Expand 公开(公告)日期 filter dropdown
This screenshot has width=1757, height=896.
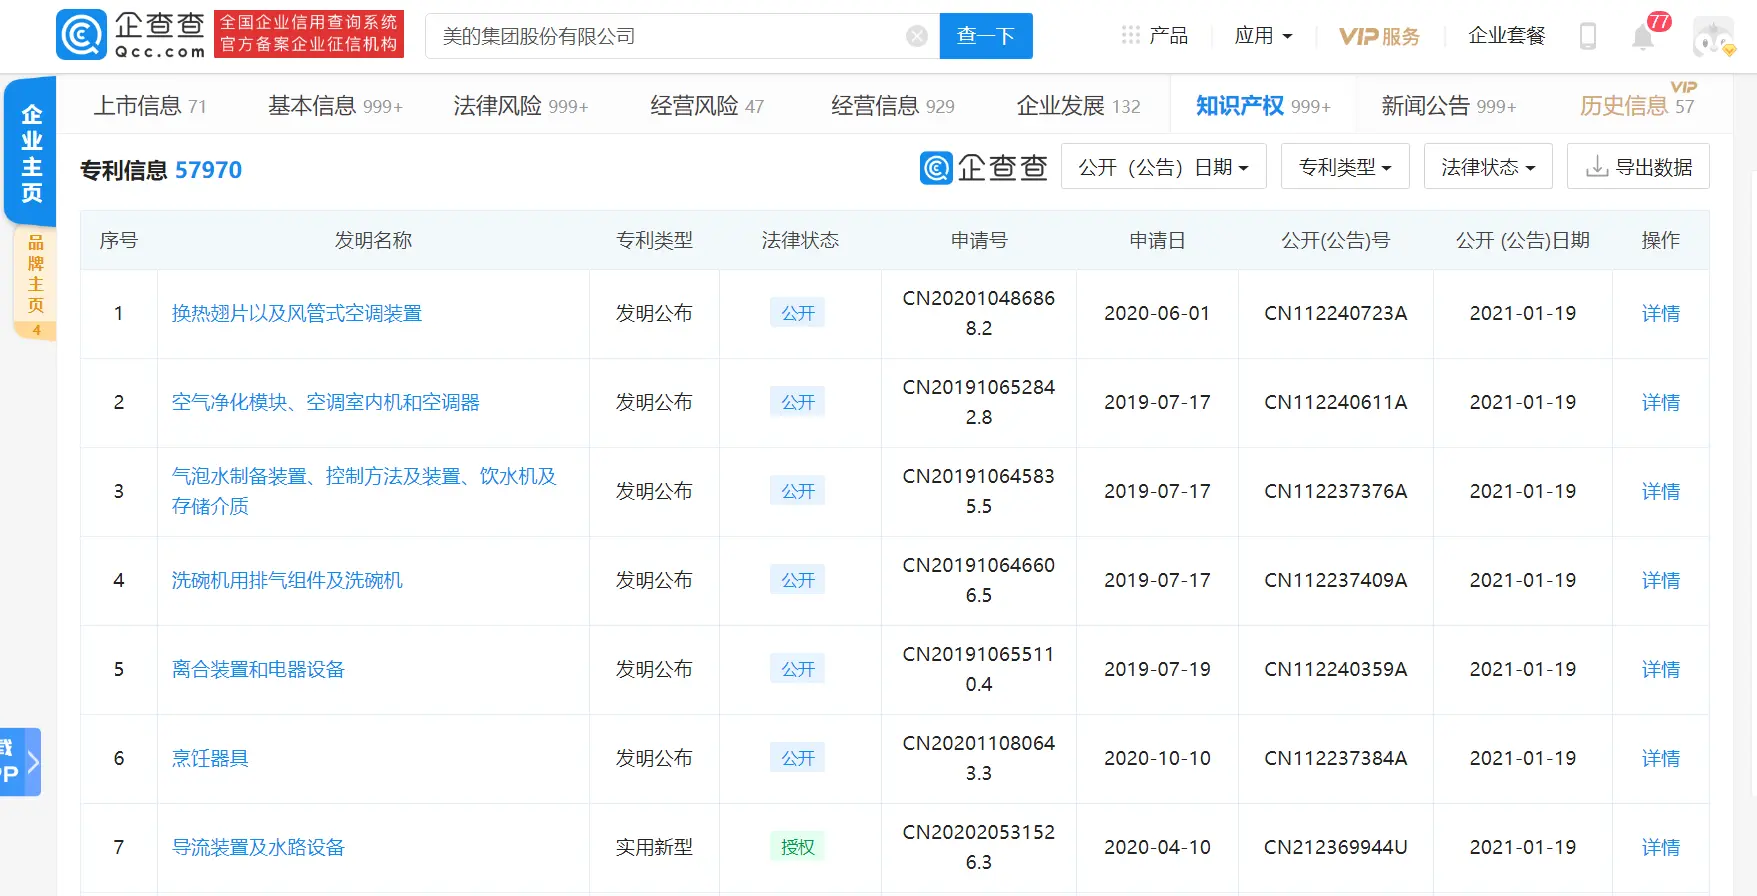tap(1163, 167)
